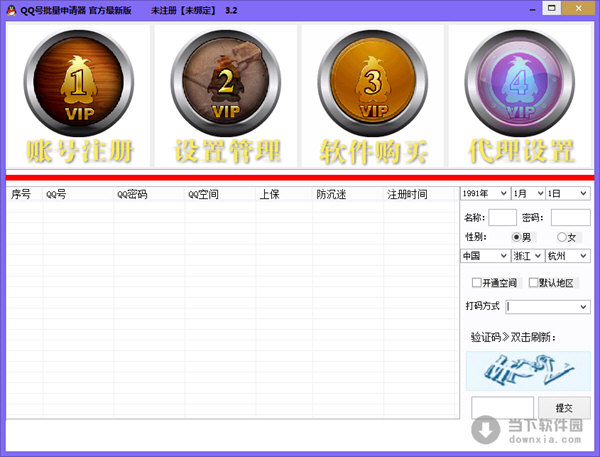Click the 注册时间 column header
The width and height of the screenshot is (600, 457).
pos(421,194)
